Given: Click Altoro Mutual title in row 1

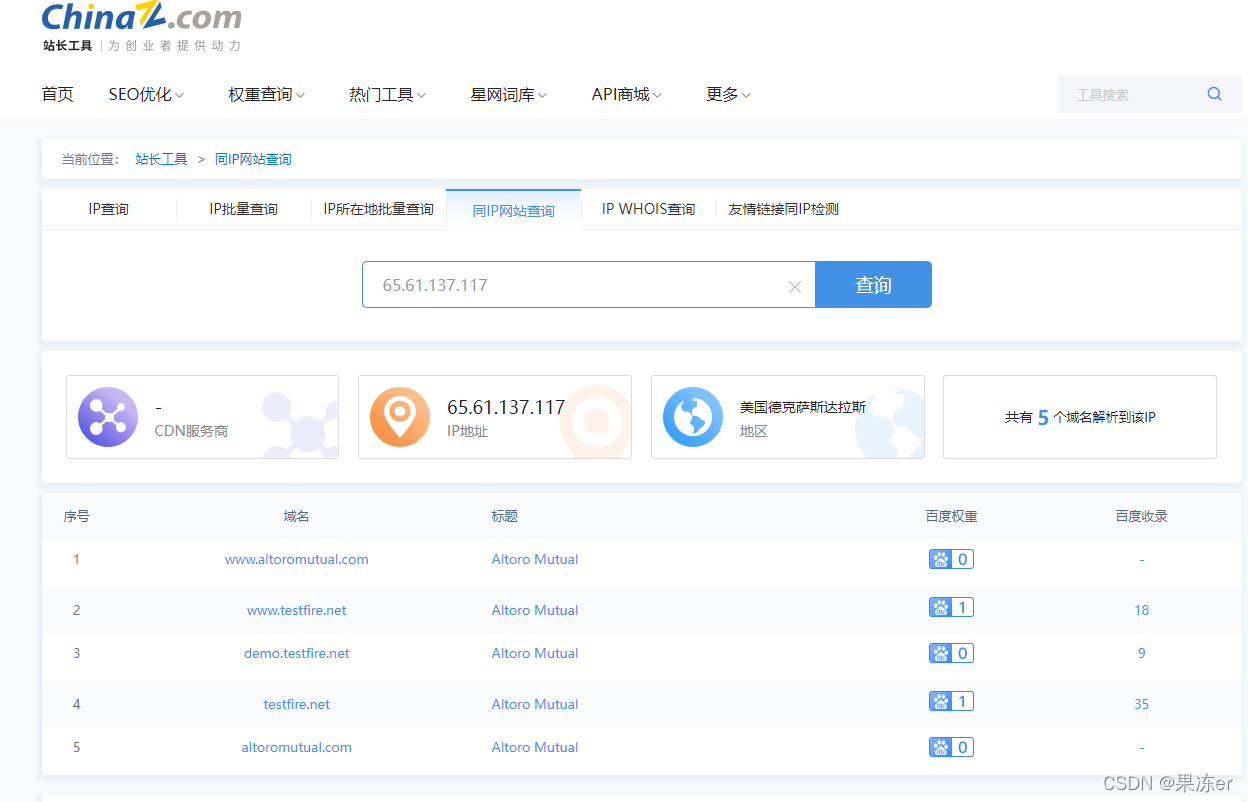Looking at the screenshot, I should (x=535, y=559).
